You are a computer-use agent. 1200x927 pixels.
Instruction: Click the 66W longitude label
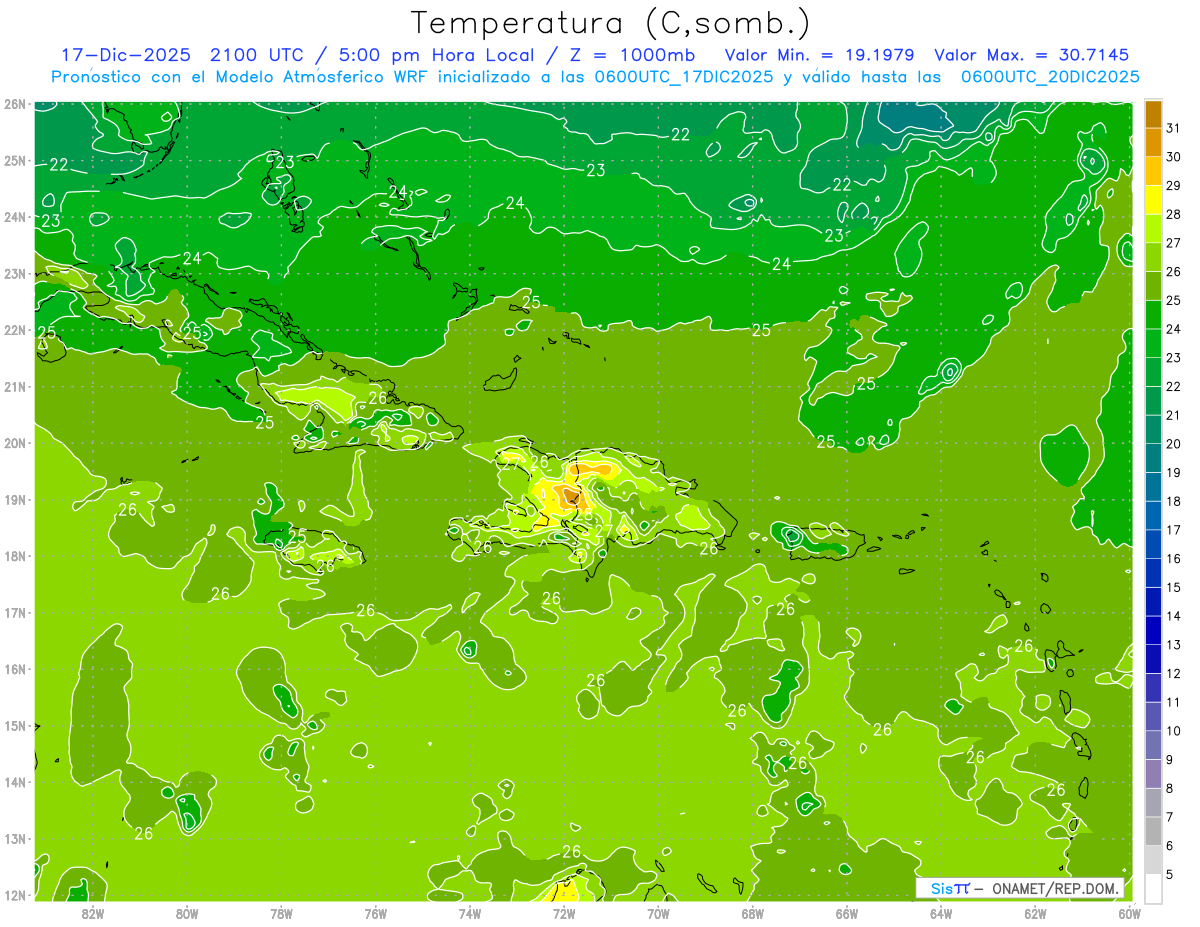tap(847, 913)
